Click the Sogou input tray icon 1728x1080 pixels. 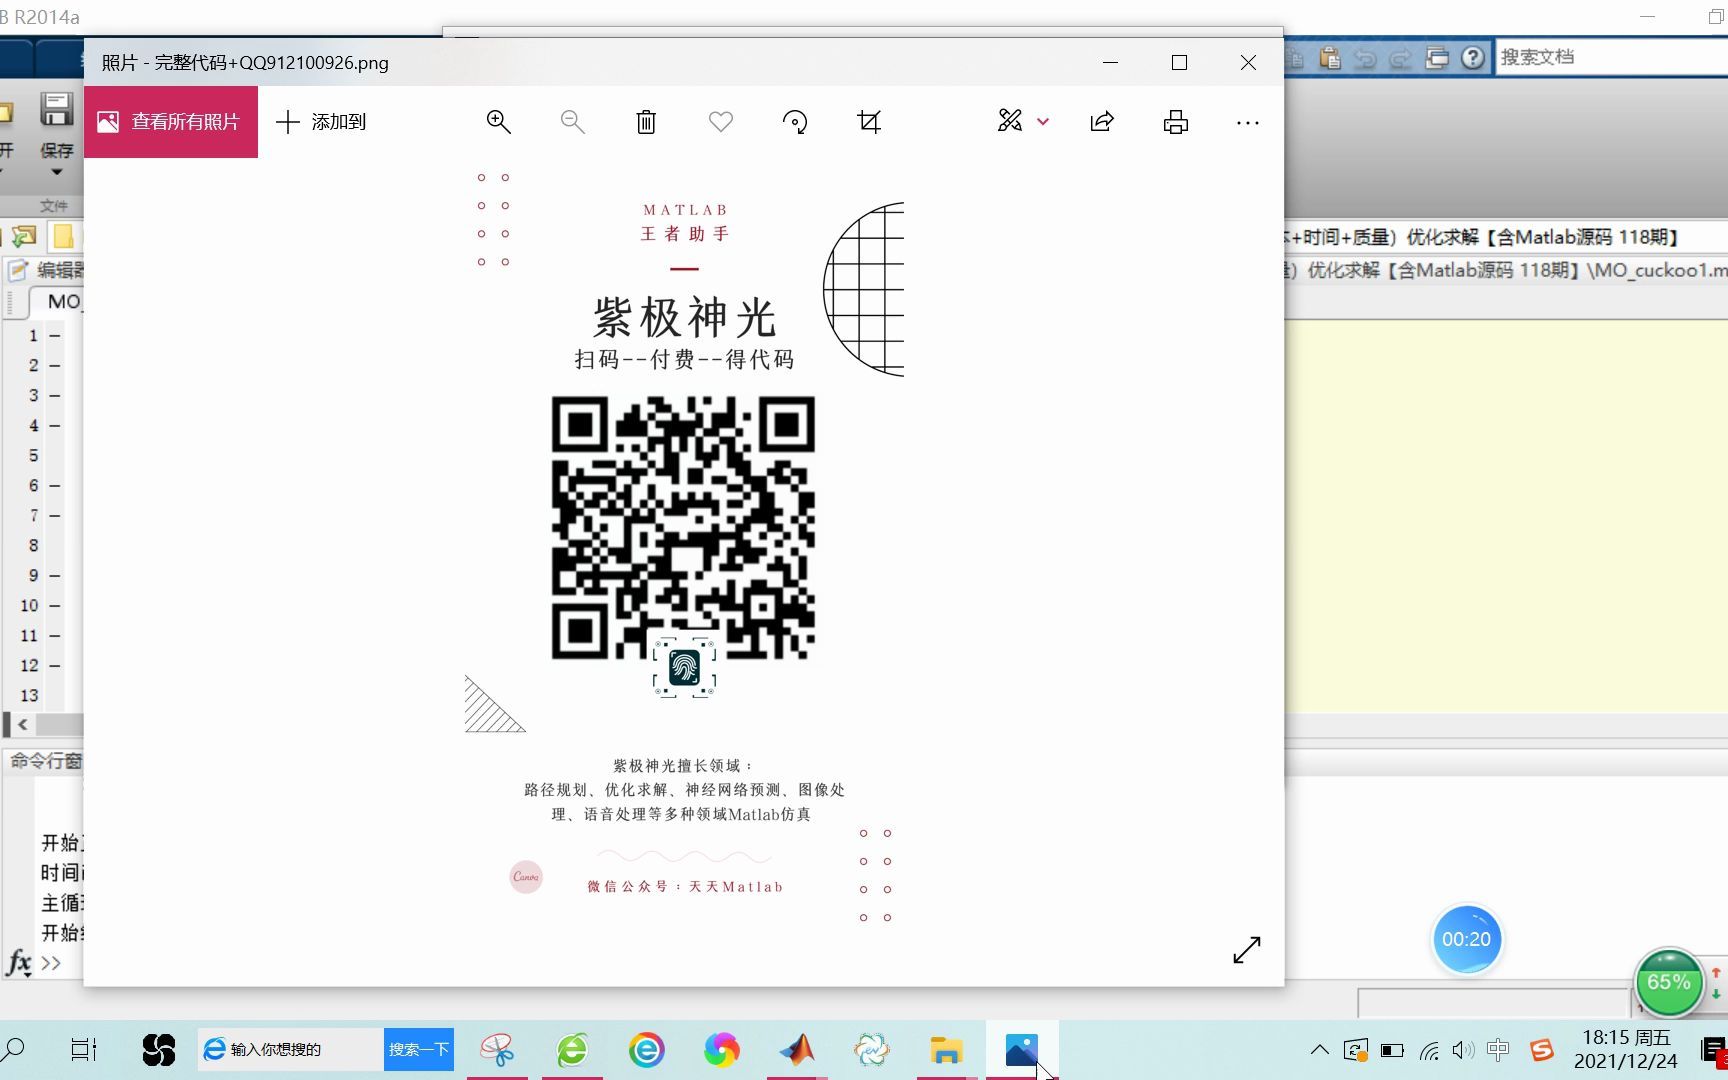[x=1542, y=1050]
